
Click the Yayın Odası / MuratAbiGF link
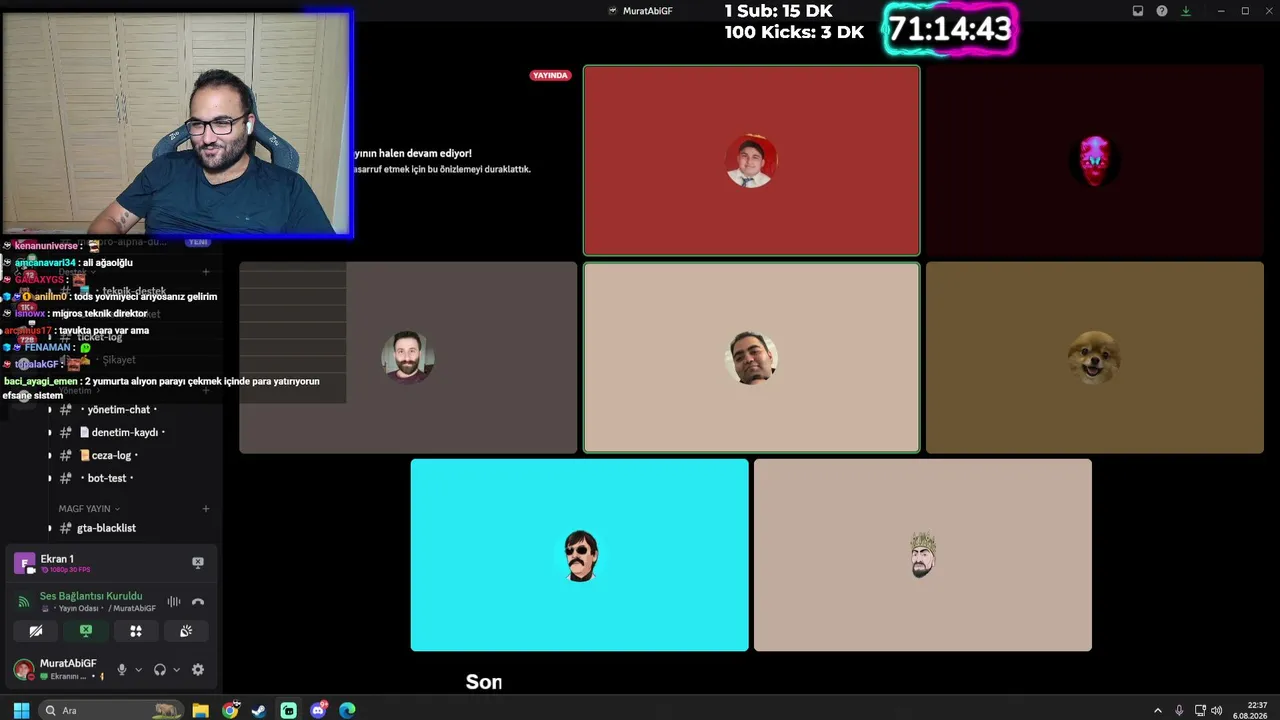pos(98,609)
